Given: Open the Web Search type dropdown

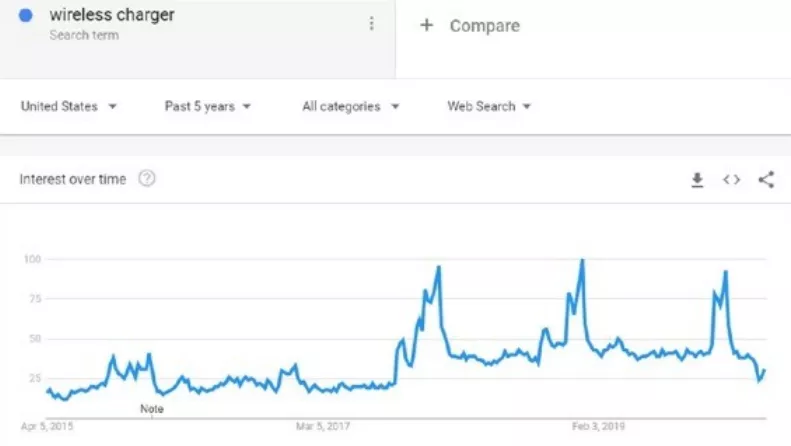Looking at the screenshot, I should (489, 106).
